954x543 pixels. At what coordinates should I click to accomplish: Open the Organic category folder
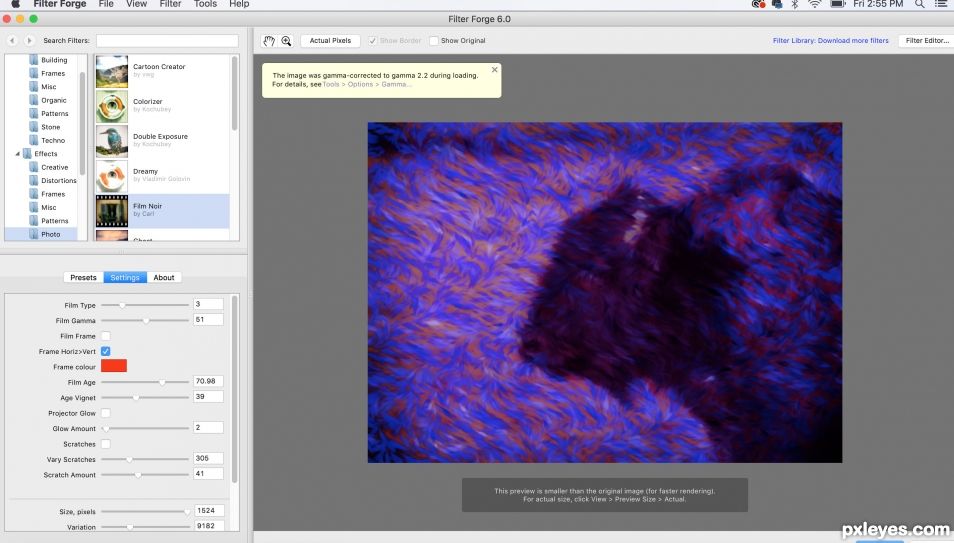pos(48,100)
